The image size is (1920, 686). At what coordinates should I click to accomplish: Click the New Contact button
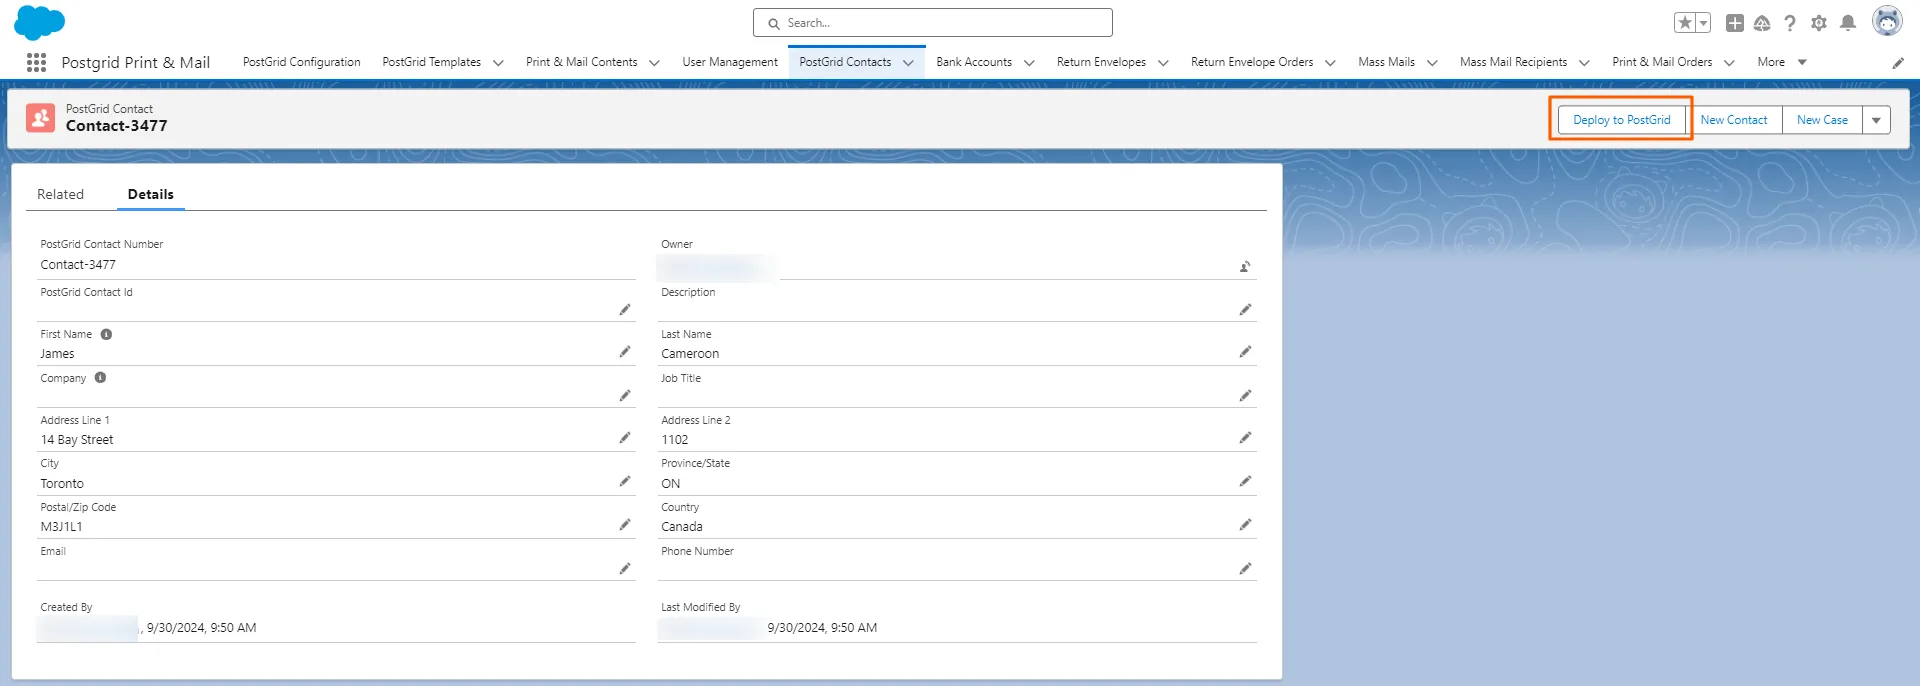coord(1733,120)
